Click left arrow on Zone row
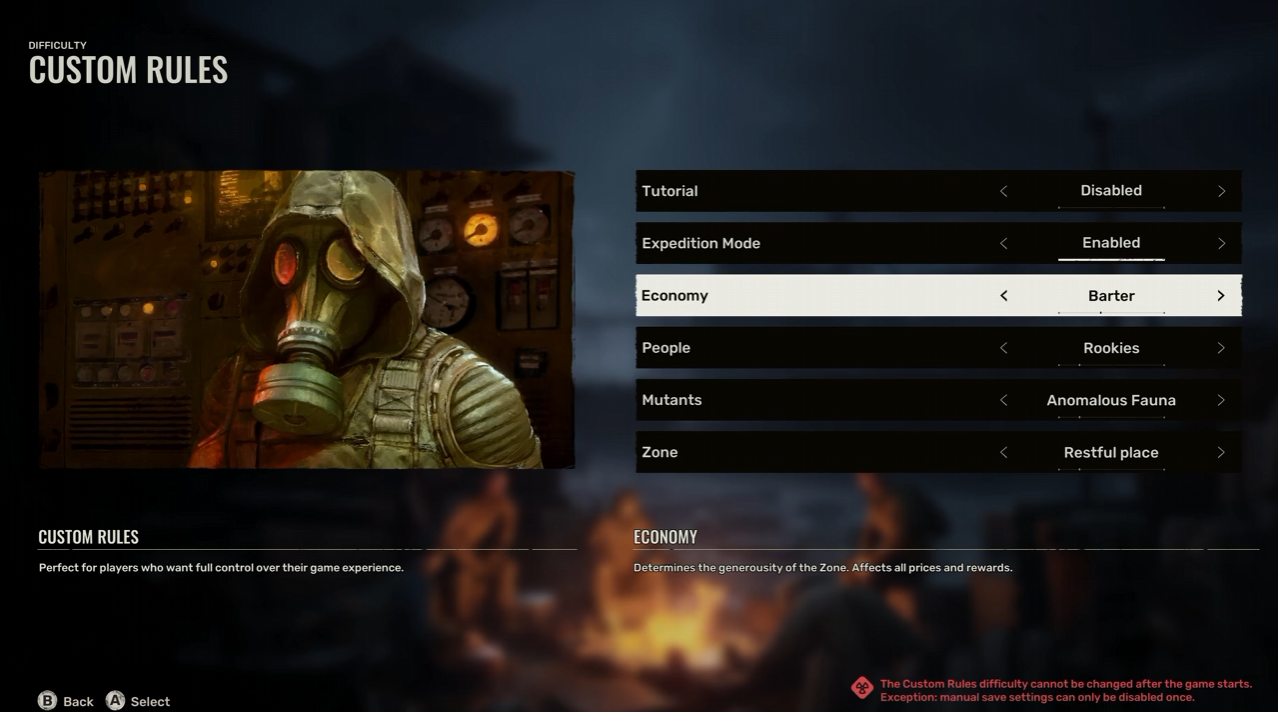This screenshot has height=712, width=1278. (x=1003, y=452)
